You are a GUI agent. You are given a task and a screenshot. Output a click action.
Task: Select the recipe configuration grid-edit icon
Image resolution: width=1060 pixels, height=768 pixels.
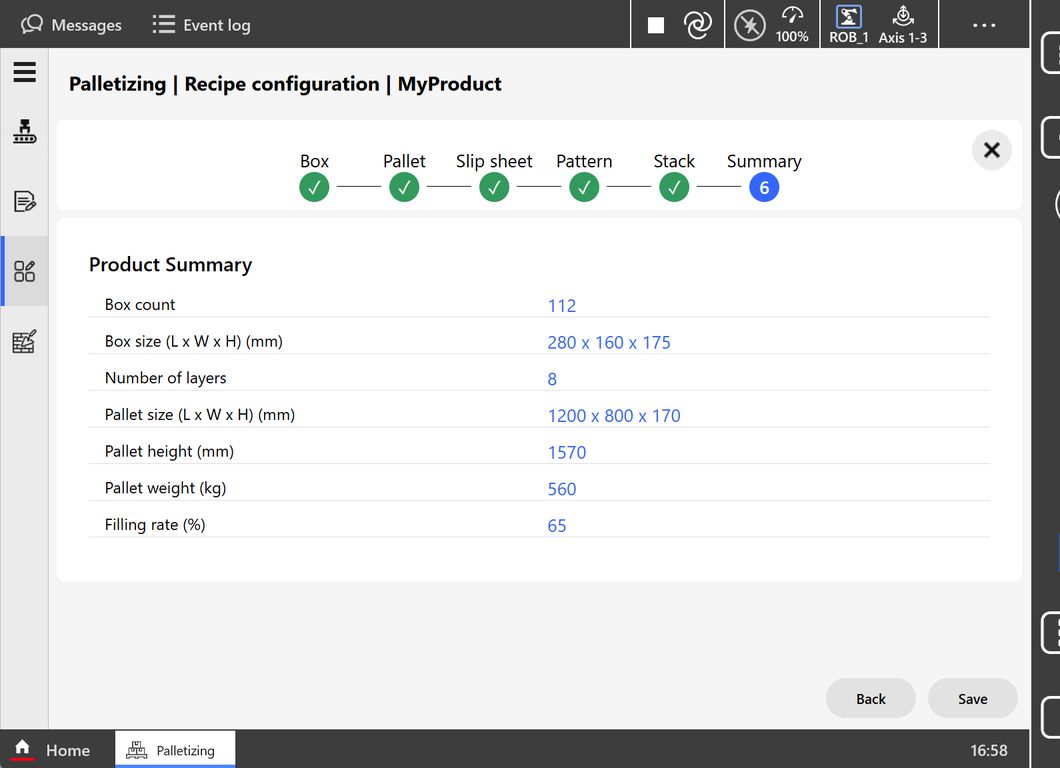[x=24, y=271]
